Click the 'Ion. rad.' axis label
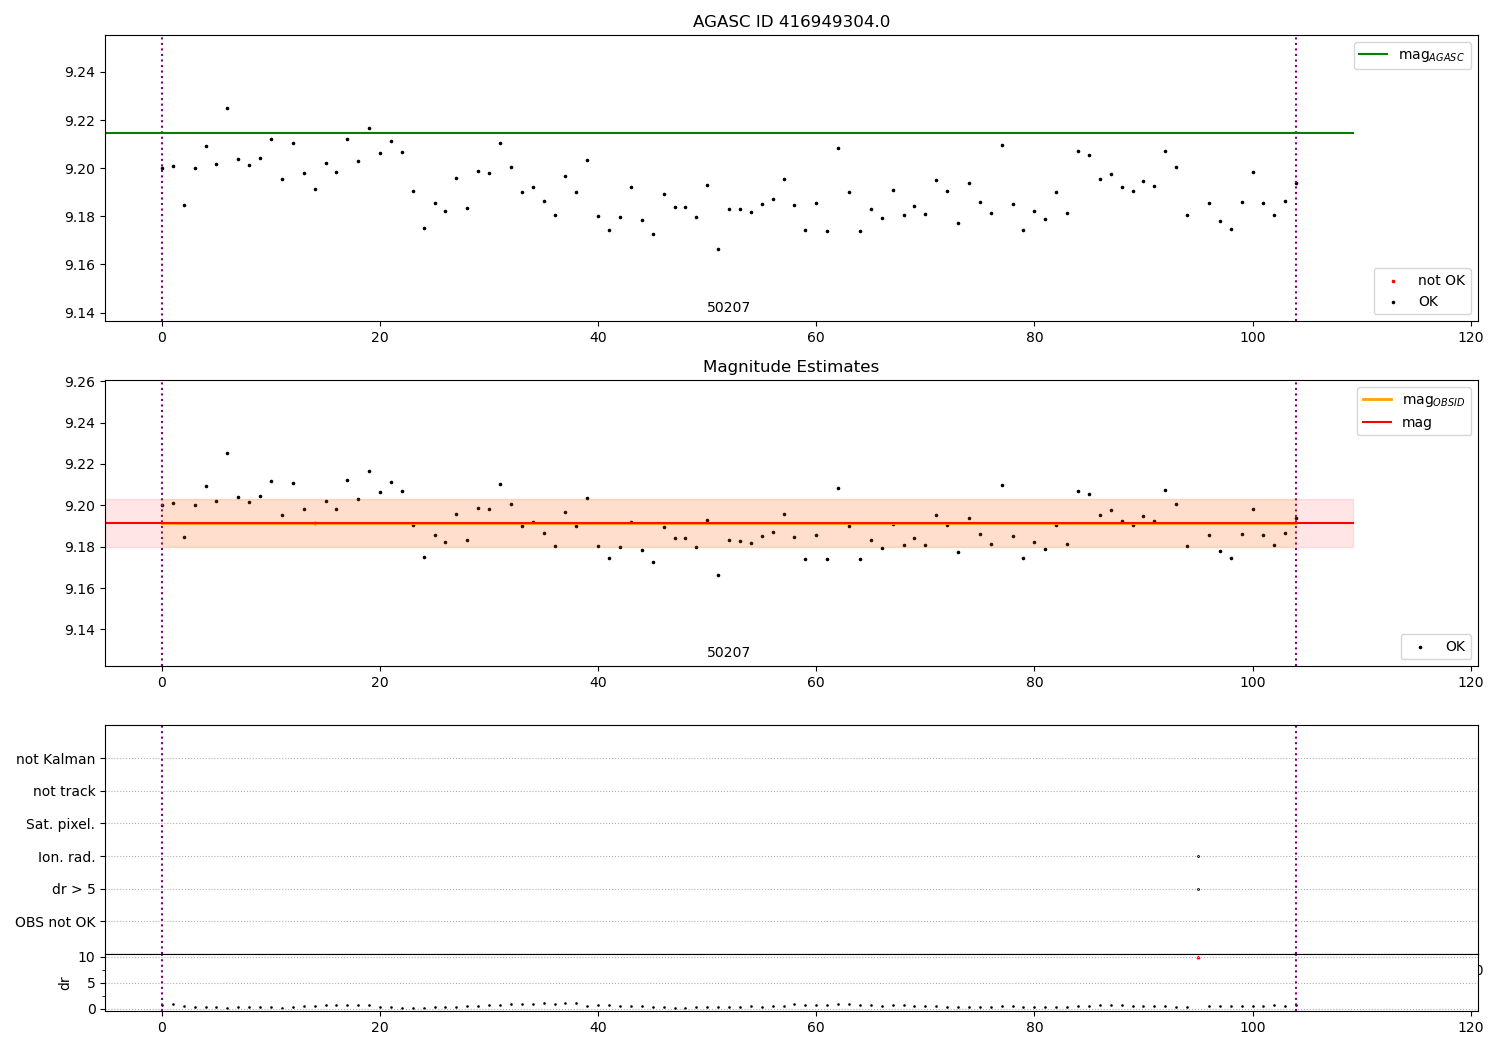Viewport: 1500px width, 1050px height. pos(67,858)
